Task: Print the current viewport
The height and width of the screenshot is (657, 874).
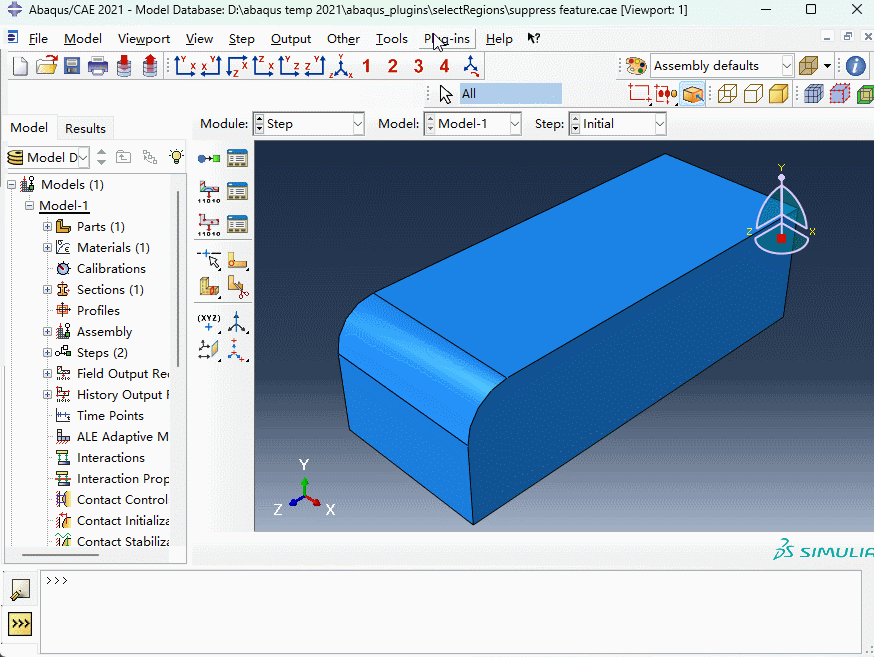Action: pyautogui.click(x=96, y=64)
